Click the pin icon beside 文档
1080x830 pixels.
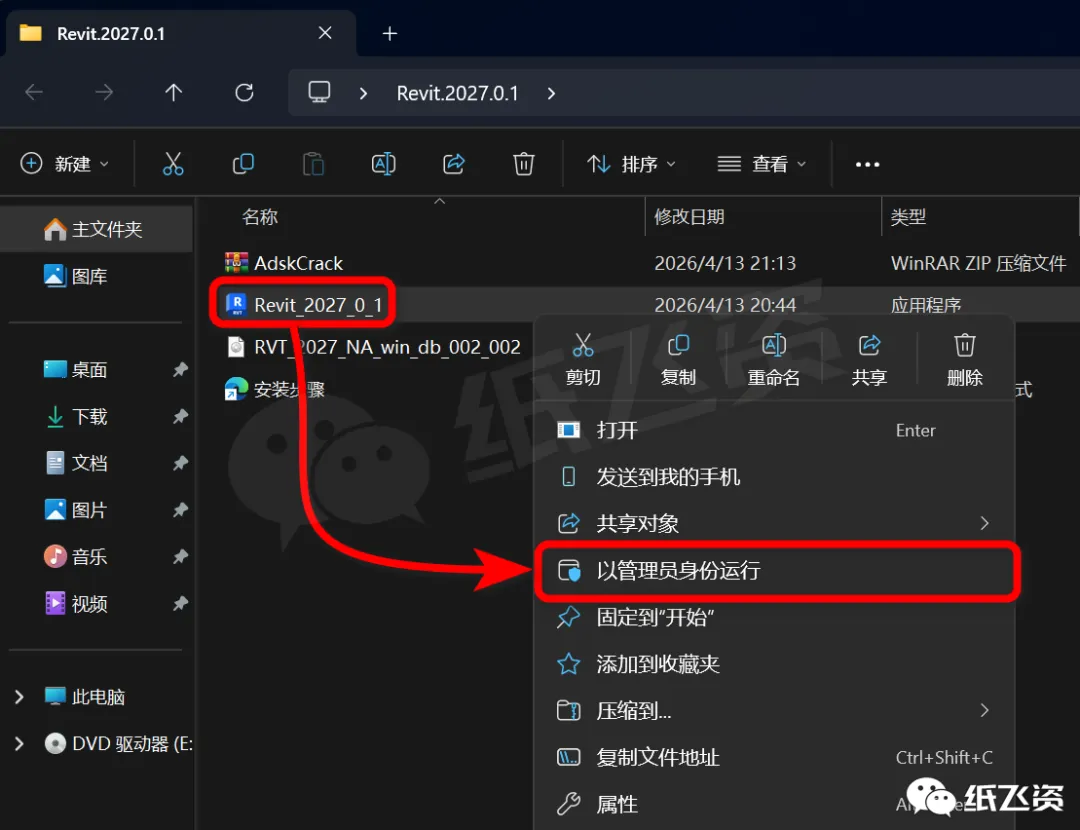pos(180,463)
